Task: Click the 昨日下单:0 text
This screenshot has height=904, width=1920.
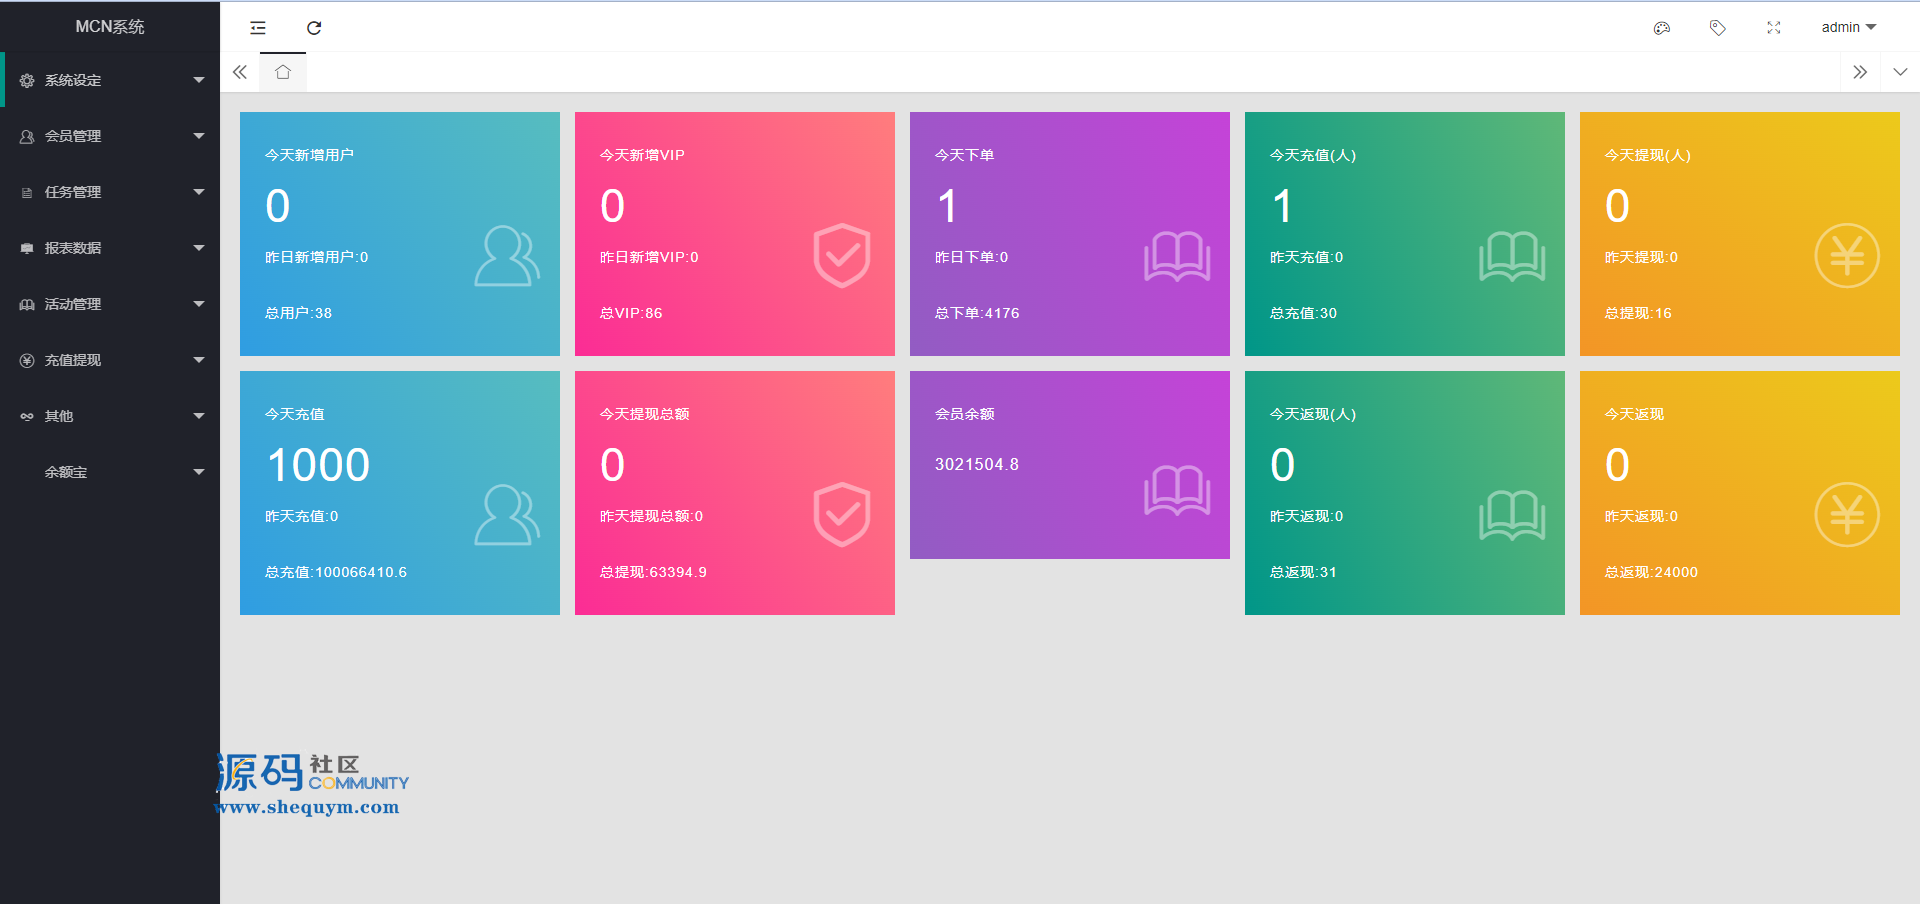Action: tap(971, 257)
